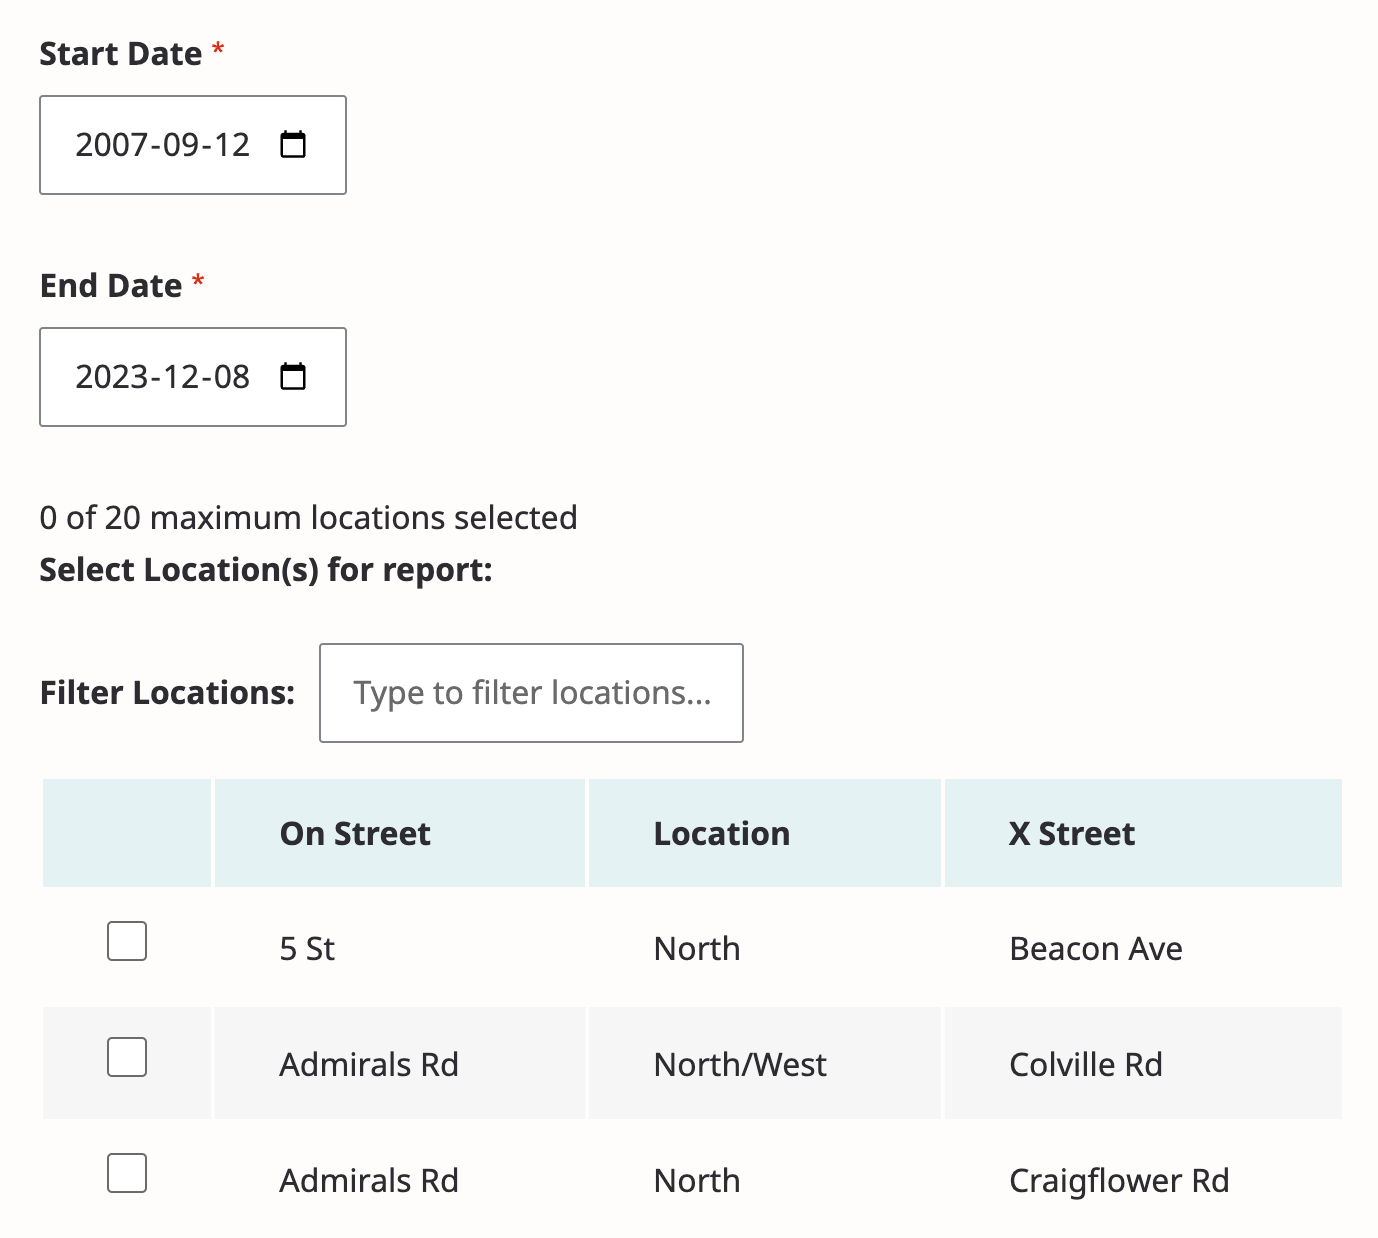Click the Beacon Ave cell

click(1095, 949)
